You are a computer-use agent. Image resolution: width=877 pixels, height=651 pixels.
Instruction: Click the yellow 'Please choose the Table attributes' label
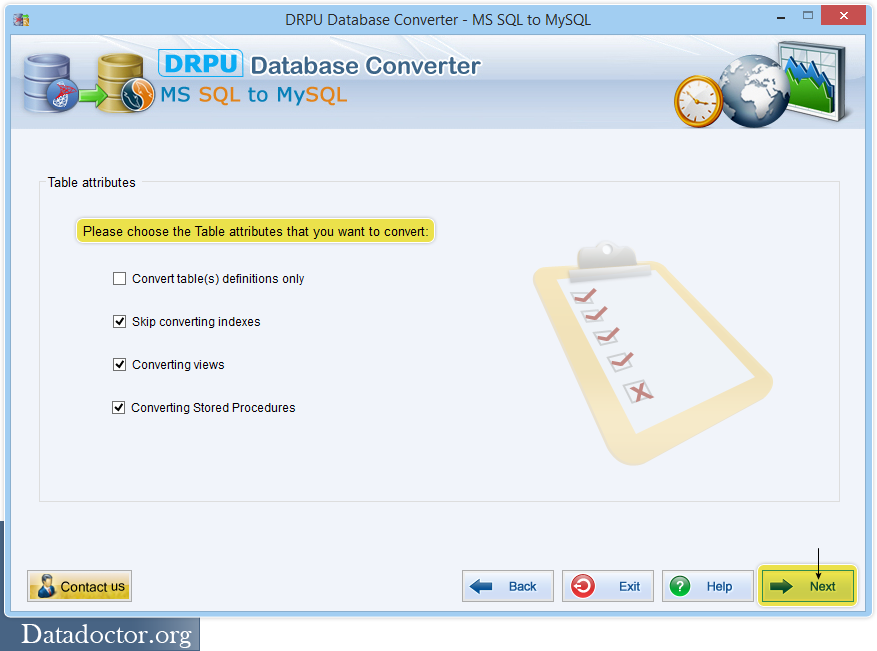[256, 231]
